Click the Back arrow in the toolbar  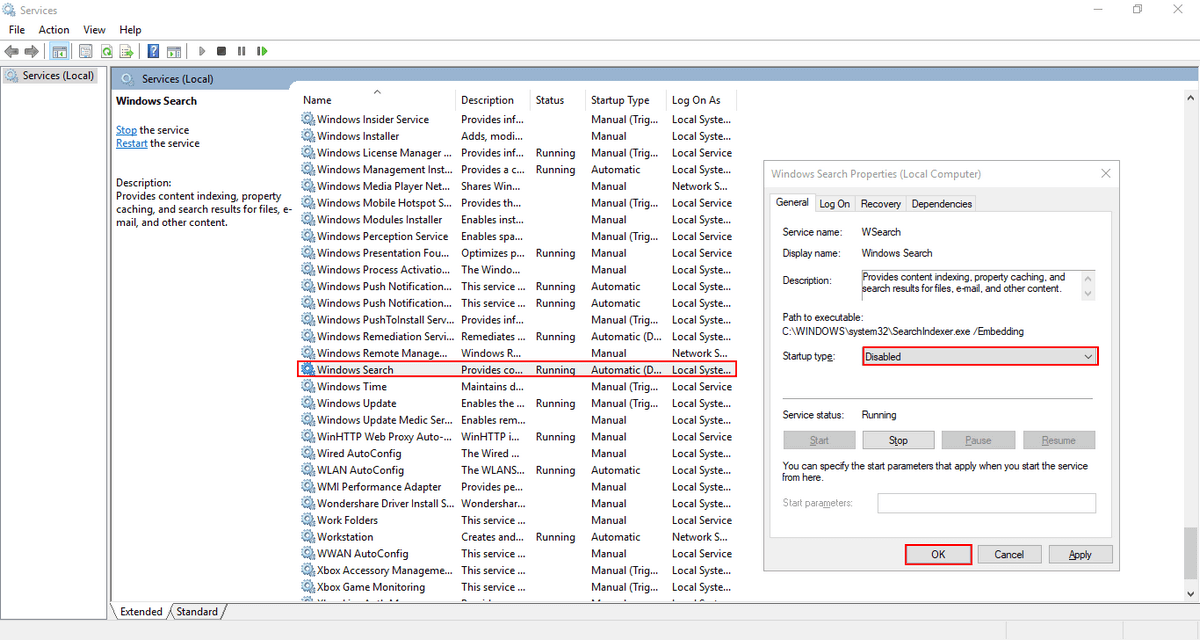click(12, 51)
